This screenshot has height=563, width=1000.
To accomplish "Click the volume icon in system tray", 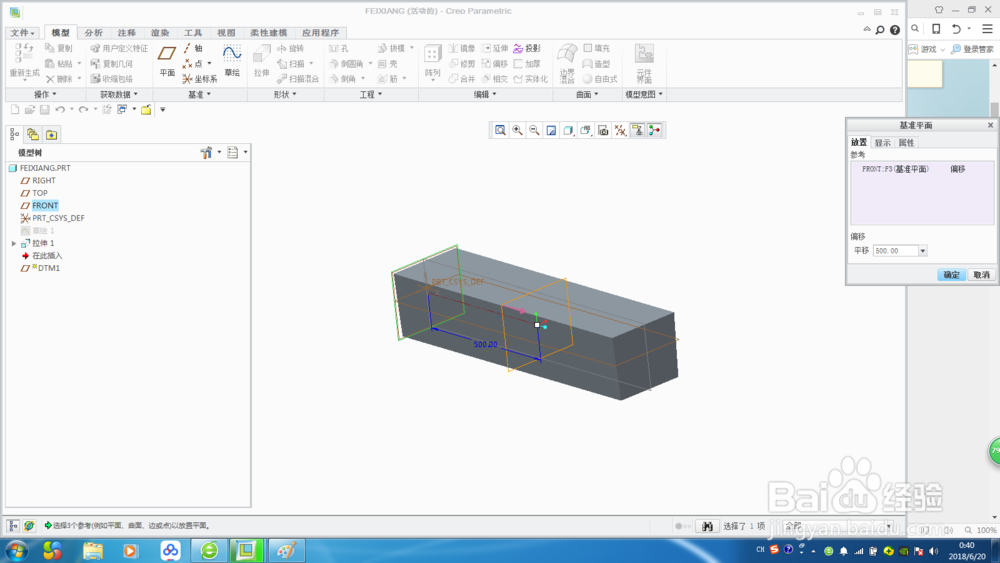I will click(x=934, y=551).
